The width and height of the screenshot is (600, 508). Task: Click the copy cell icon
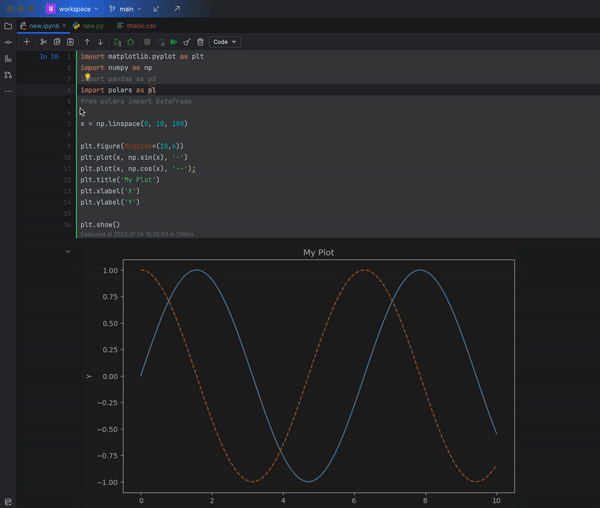57,42
